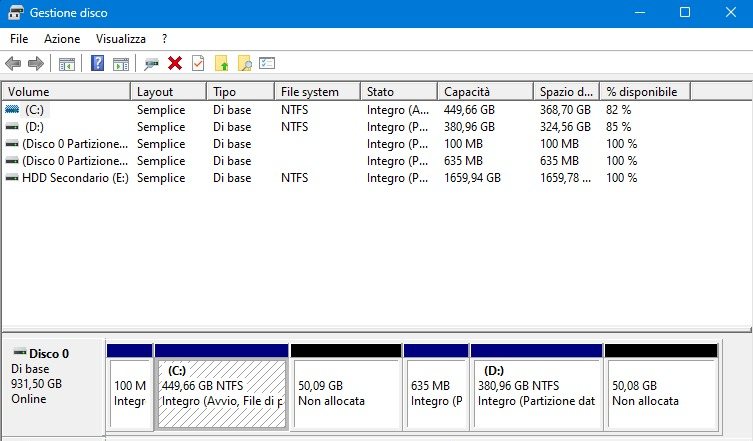Sort by the Volume column header
Screen dimensions: 753x441
tap(66, 91)
